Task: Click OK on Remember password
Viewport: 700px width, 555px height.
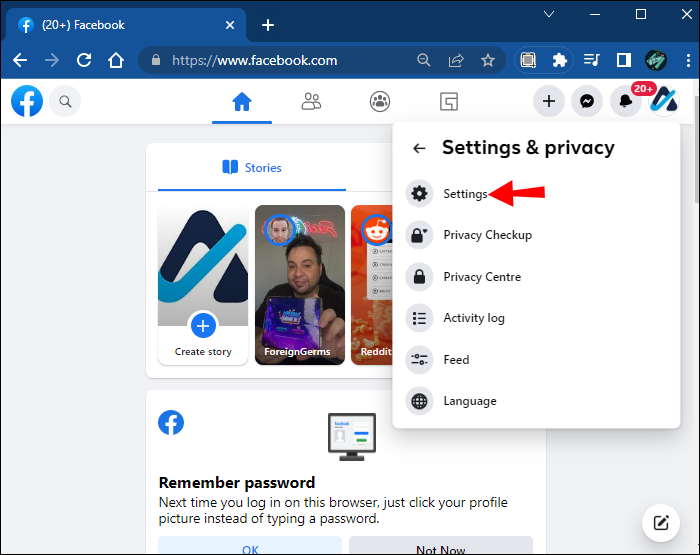Action: (250, 546)
